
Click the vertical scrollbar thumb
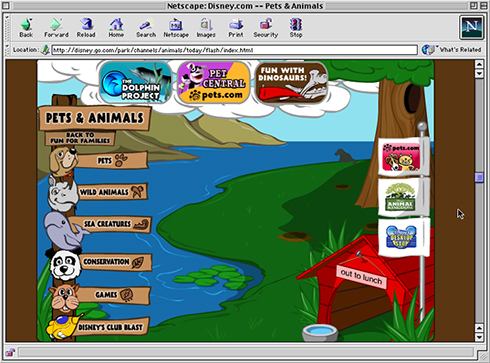[x=479, y=177]
